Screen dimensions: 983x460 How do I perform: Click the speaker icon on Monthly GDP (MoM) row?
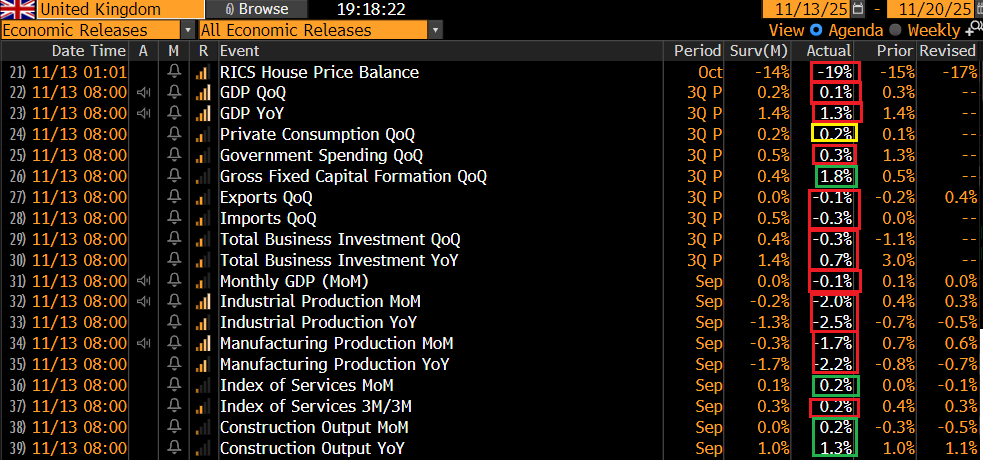(144, 281)
